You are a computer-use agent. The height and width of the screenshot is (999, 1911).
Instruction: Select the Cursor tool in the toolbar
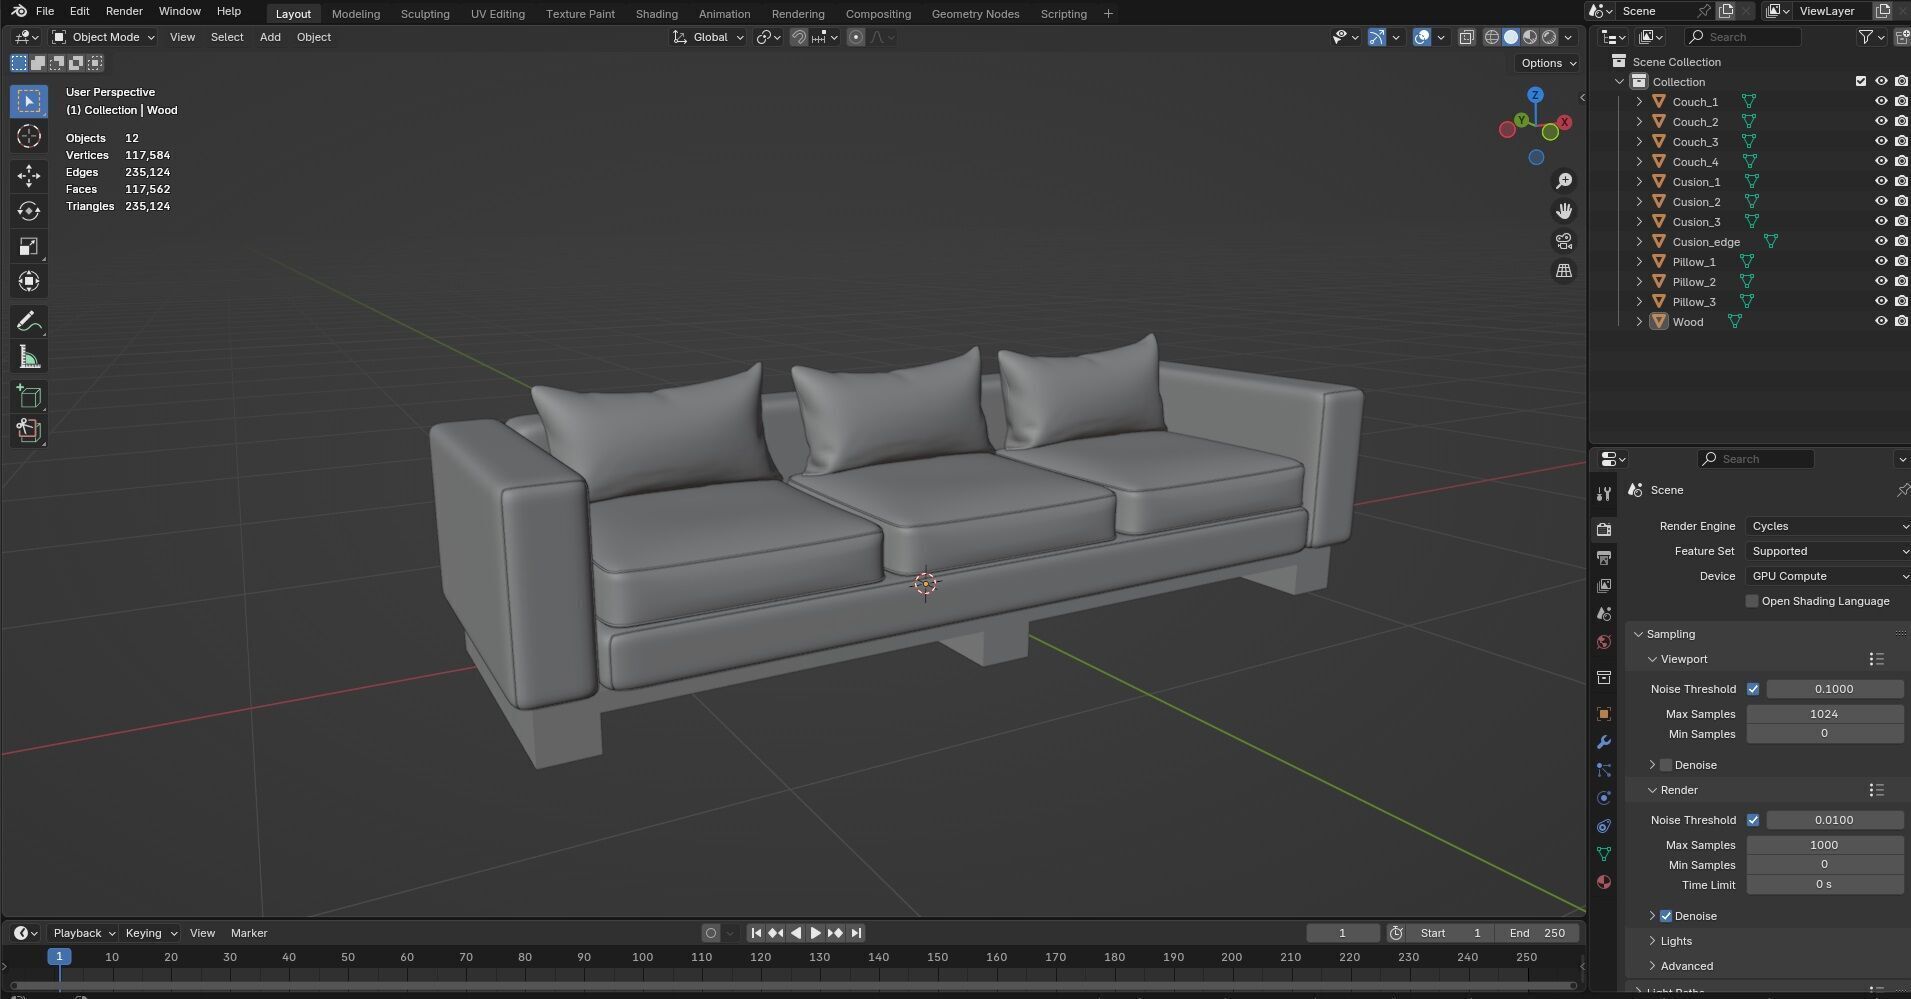29,137
